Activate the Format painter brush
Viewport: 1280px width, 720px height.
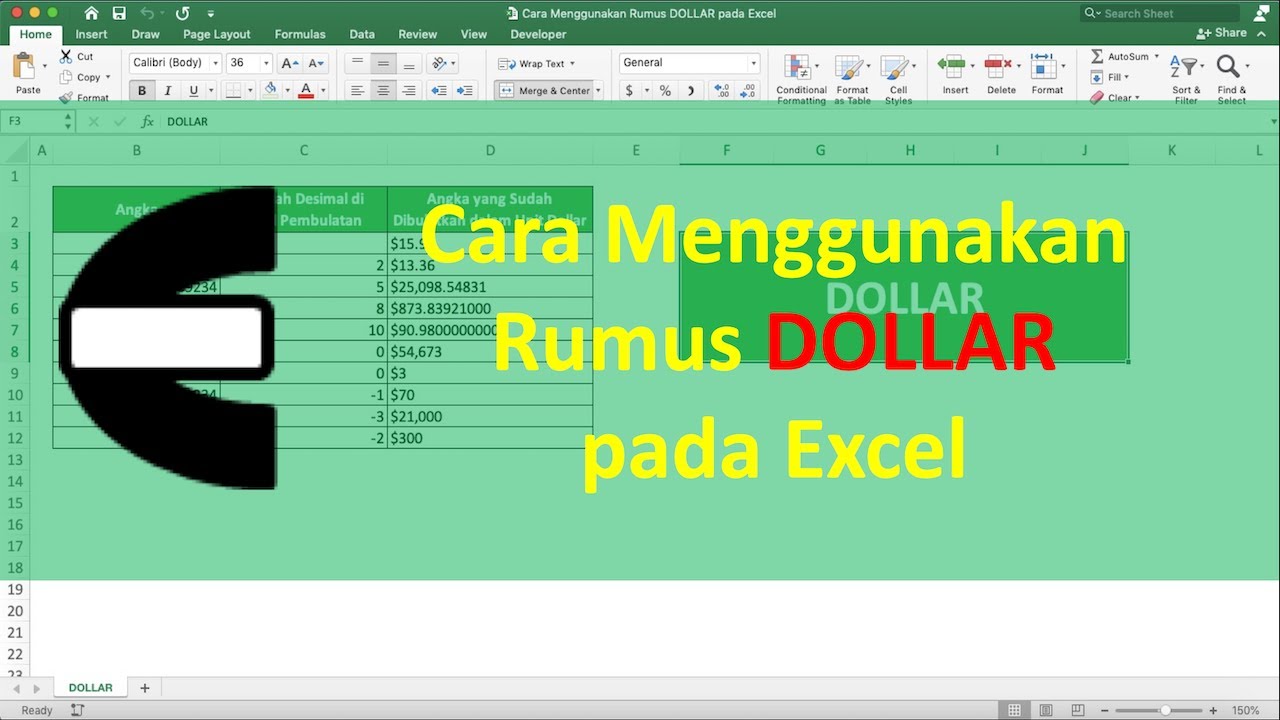[x=84, y=97]
